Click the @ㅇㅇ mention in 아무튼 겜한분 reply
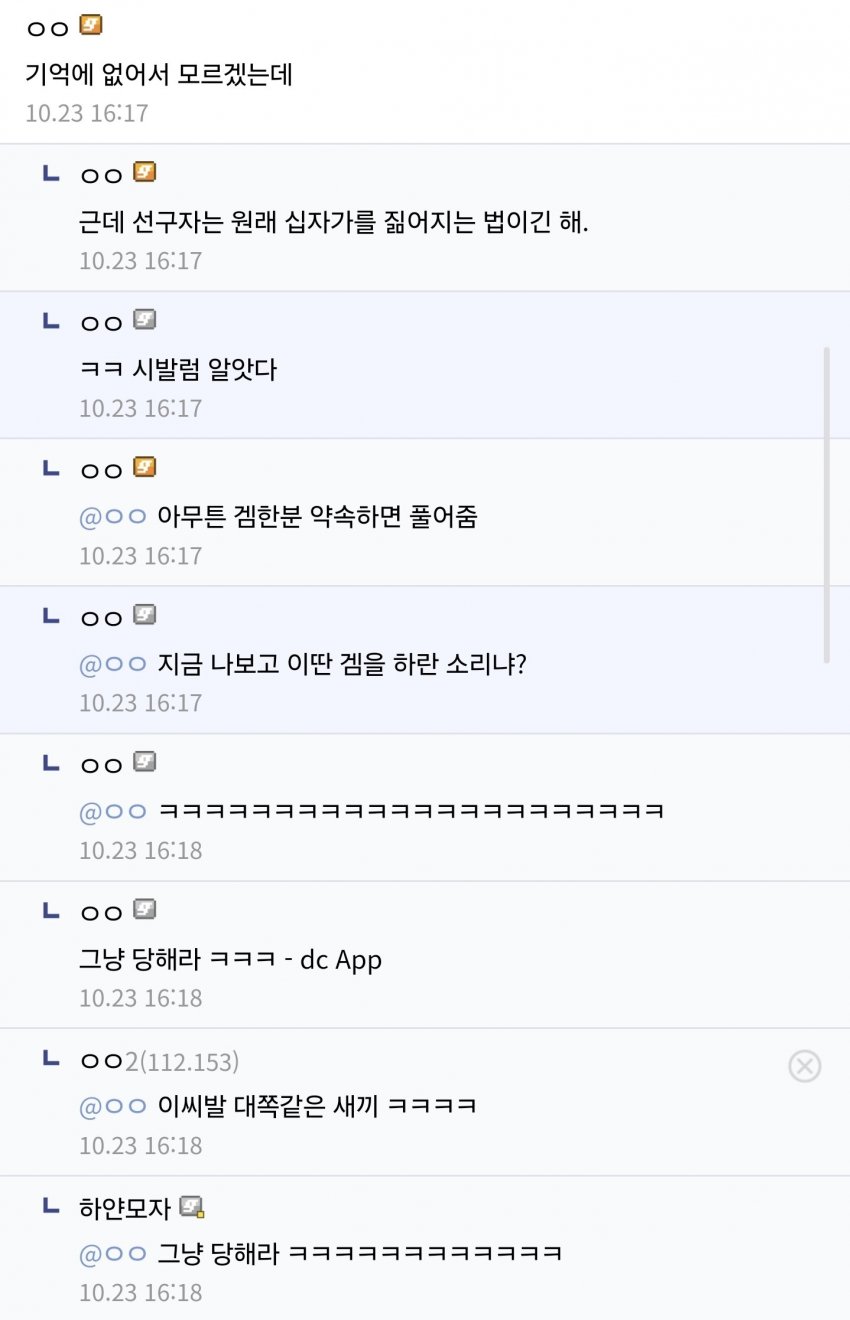 click(x=113, y=517)
